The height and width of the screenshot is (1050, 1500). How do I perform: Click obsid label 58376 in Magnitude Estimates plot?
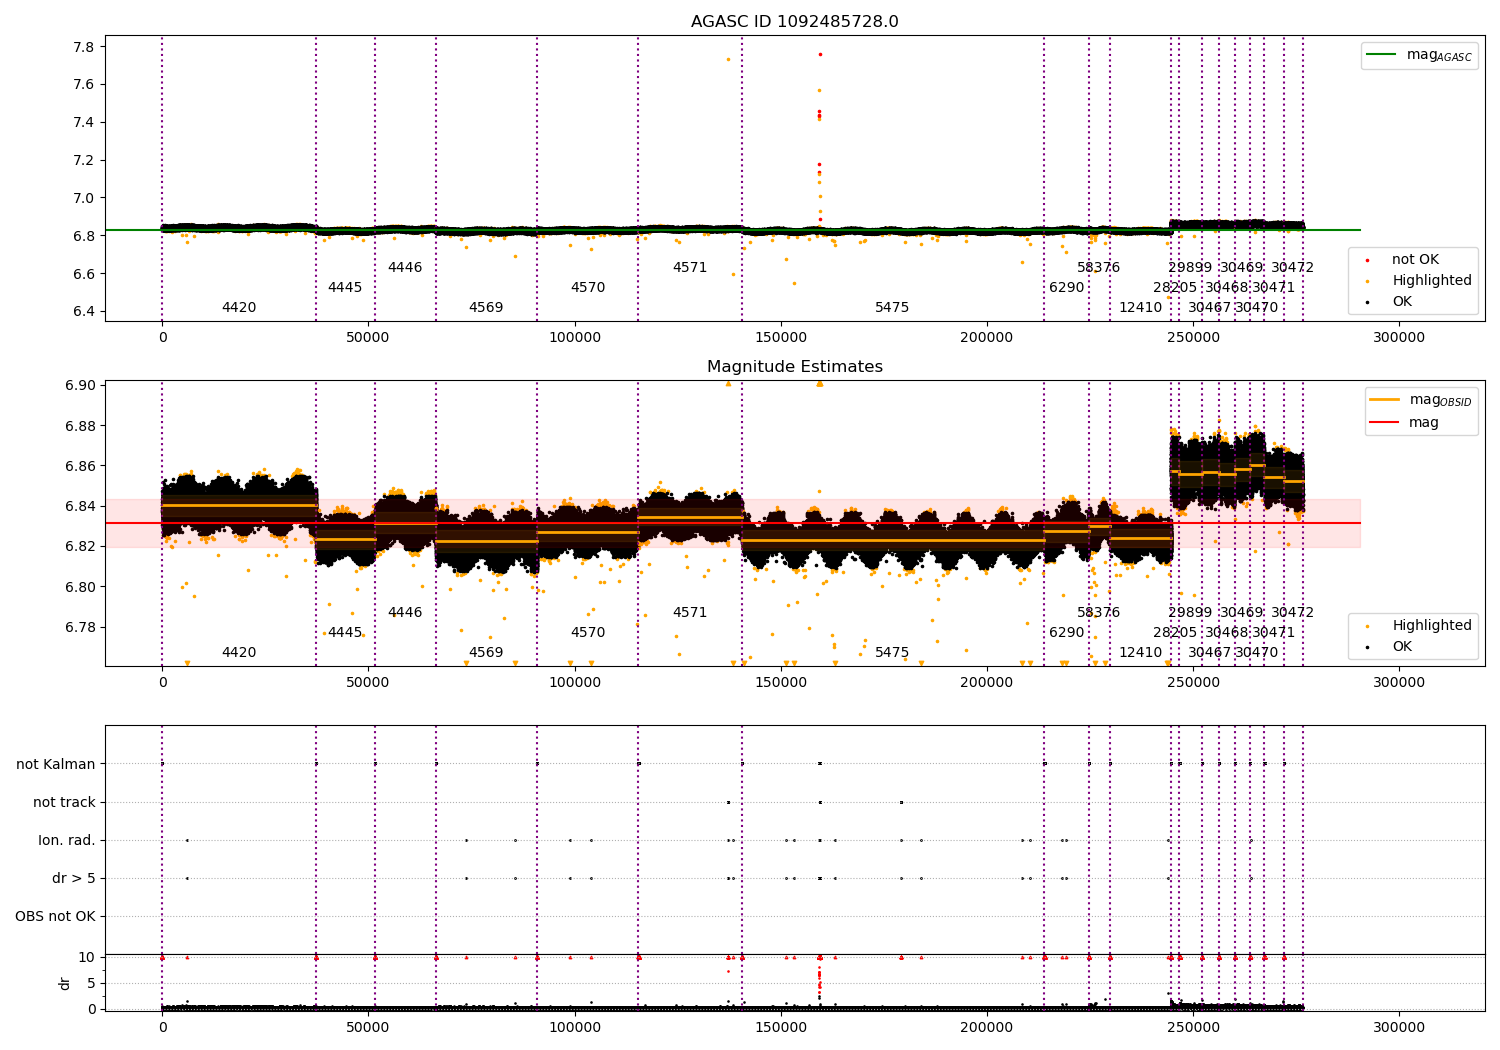point(1098,613)
